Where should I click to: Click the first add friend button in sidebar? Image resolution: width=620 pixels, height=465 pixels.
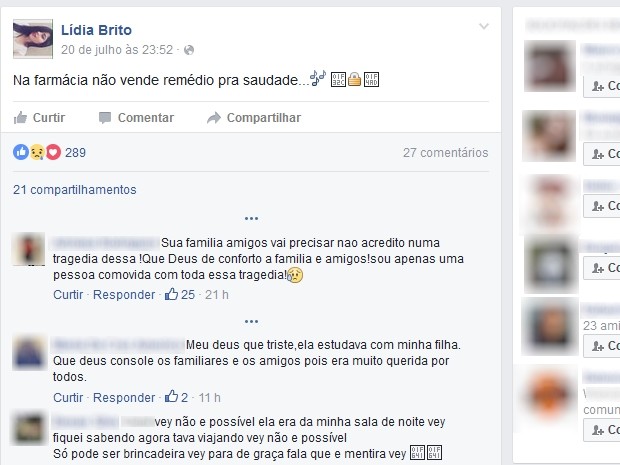(601, 86)
